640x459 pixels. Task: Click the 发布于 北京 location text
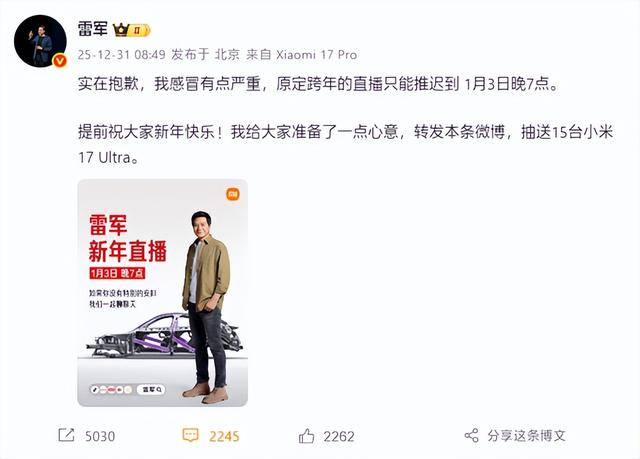[205, 55]
